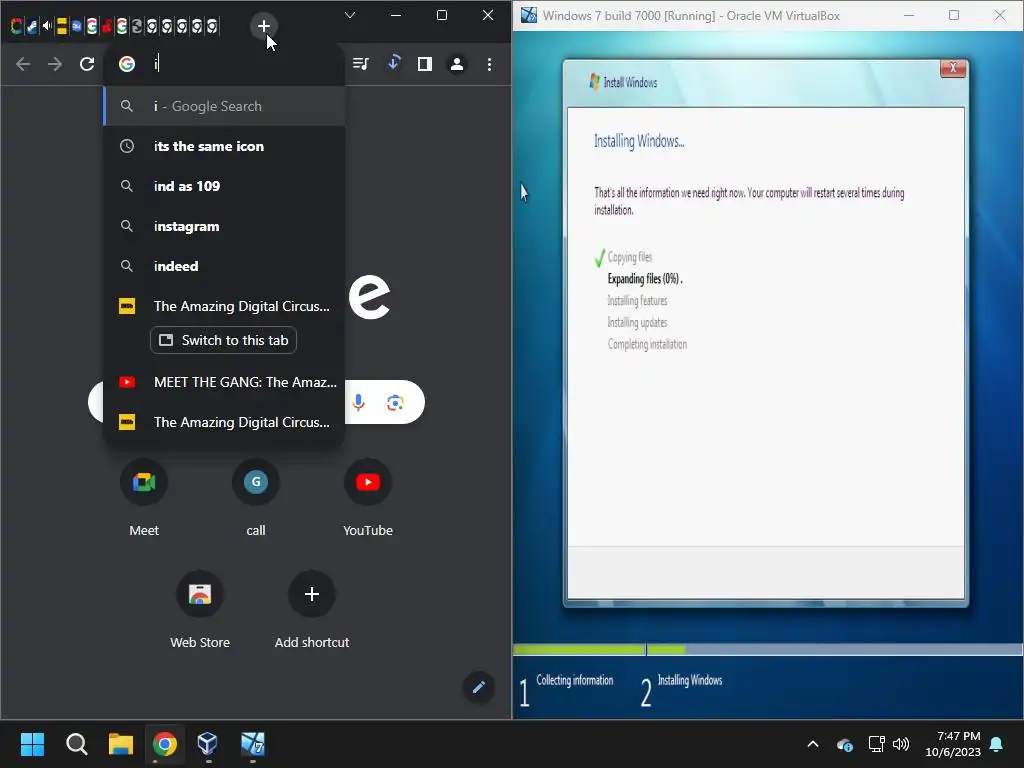Click the VirtualBox window title bar icon
Viewport: 1024px width, 768px height.
coord(529,15)
